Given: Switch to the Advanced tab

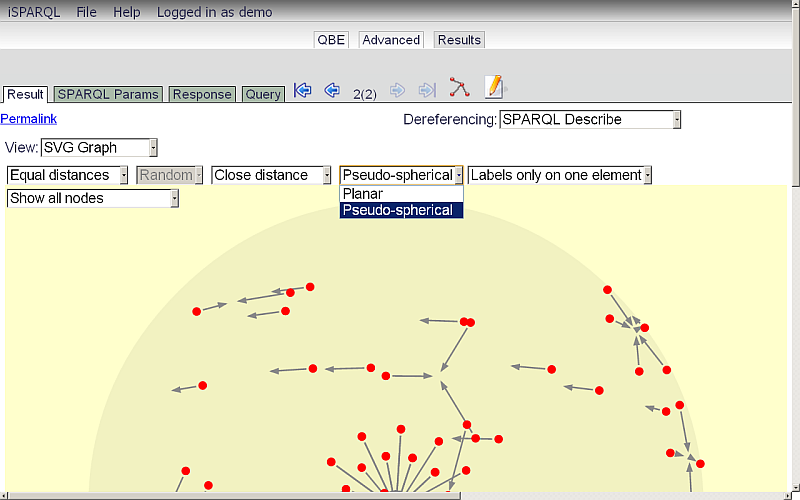Looking at the screenshot, I should click(391, 40).
